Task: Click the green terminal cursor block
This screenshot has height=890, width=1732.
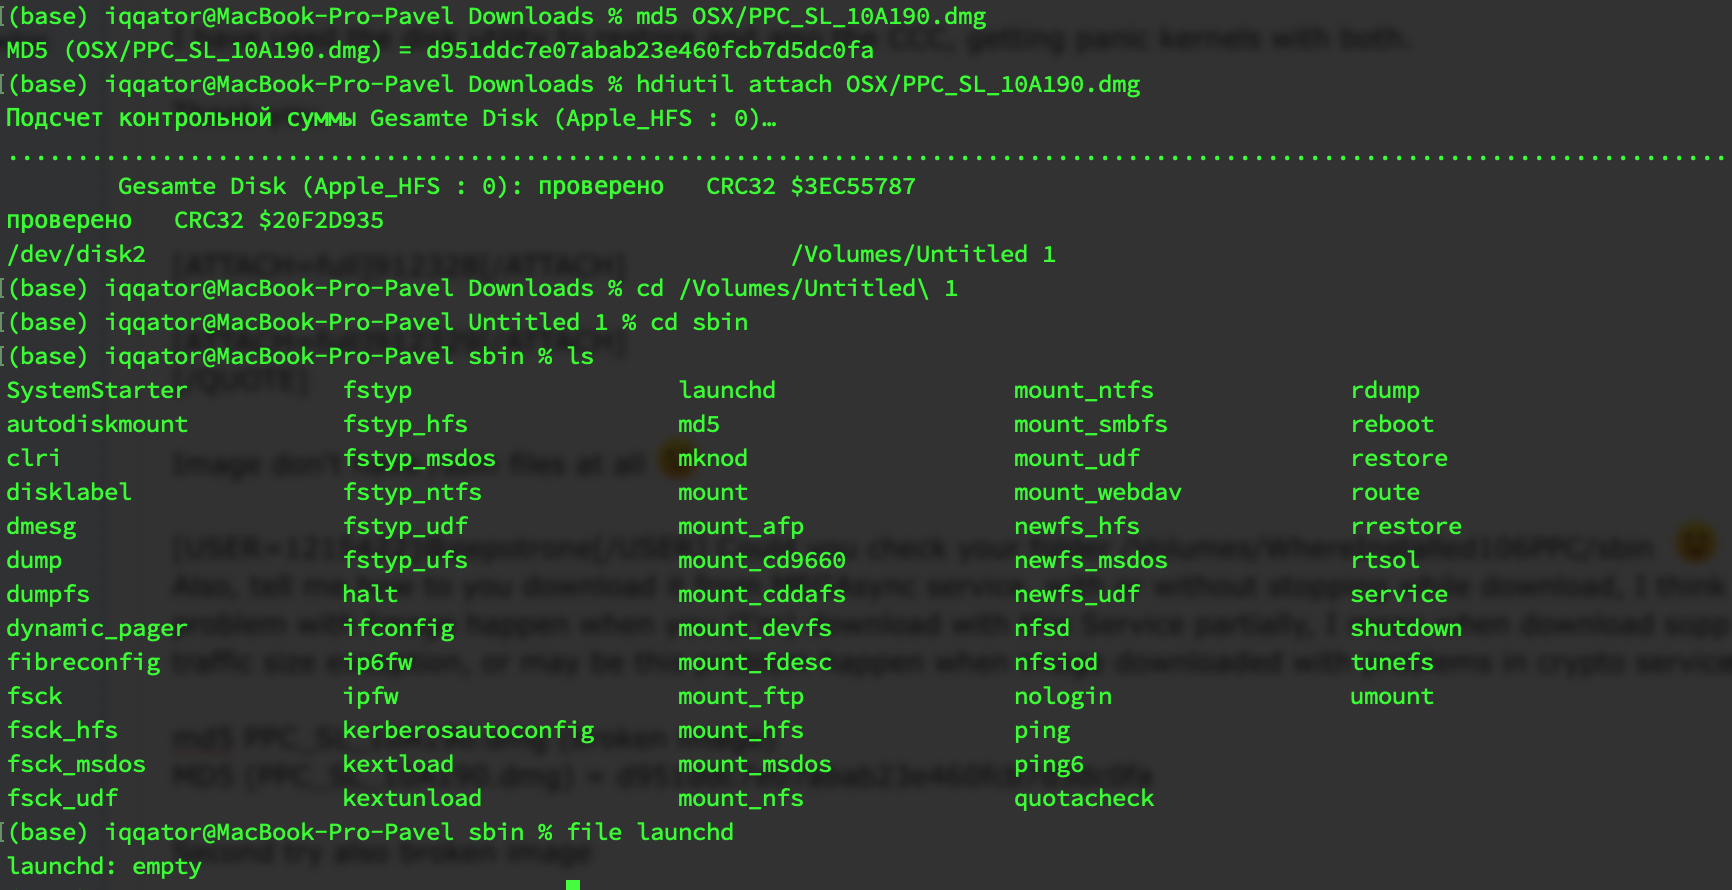Action: click(573, 884)
